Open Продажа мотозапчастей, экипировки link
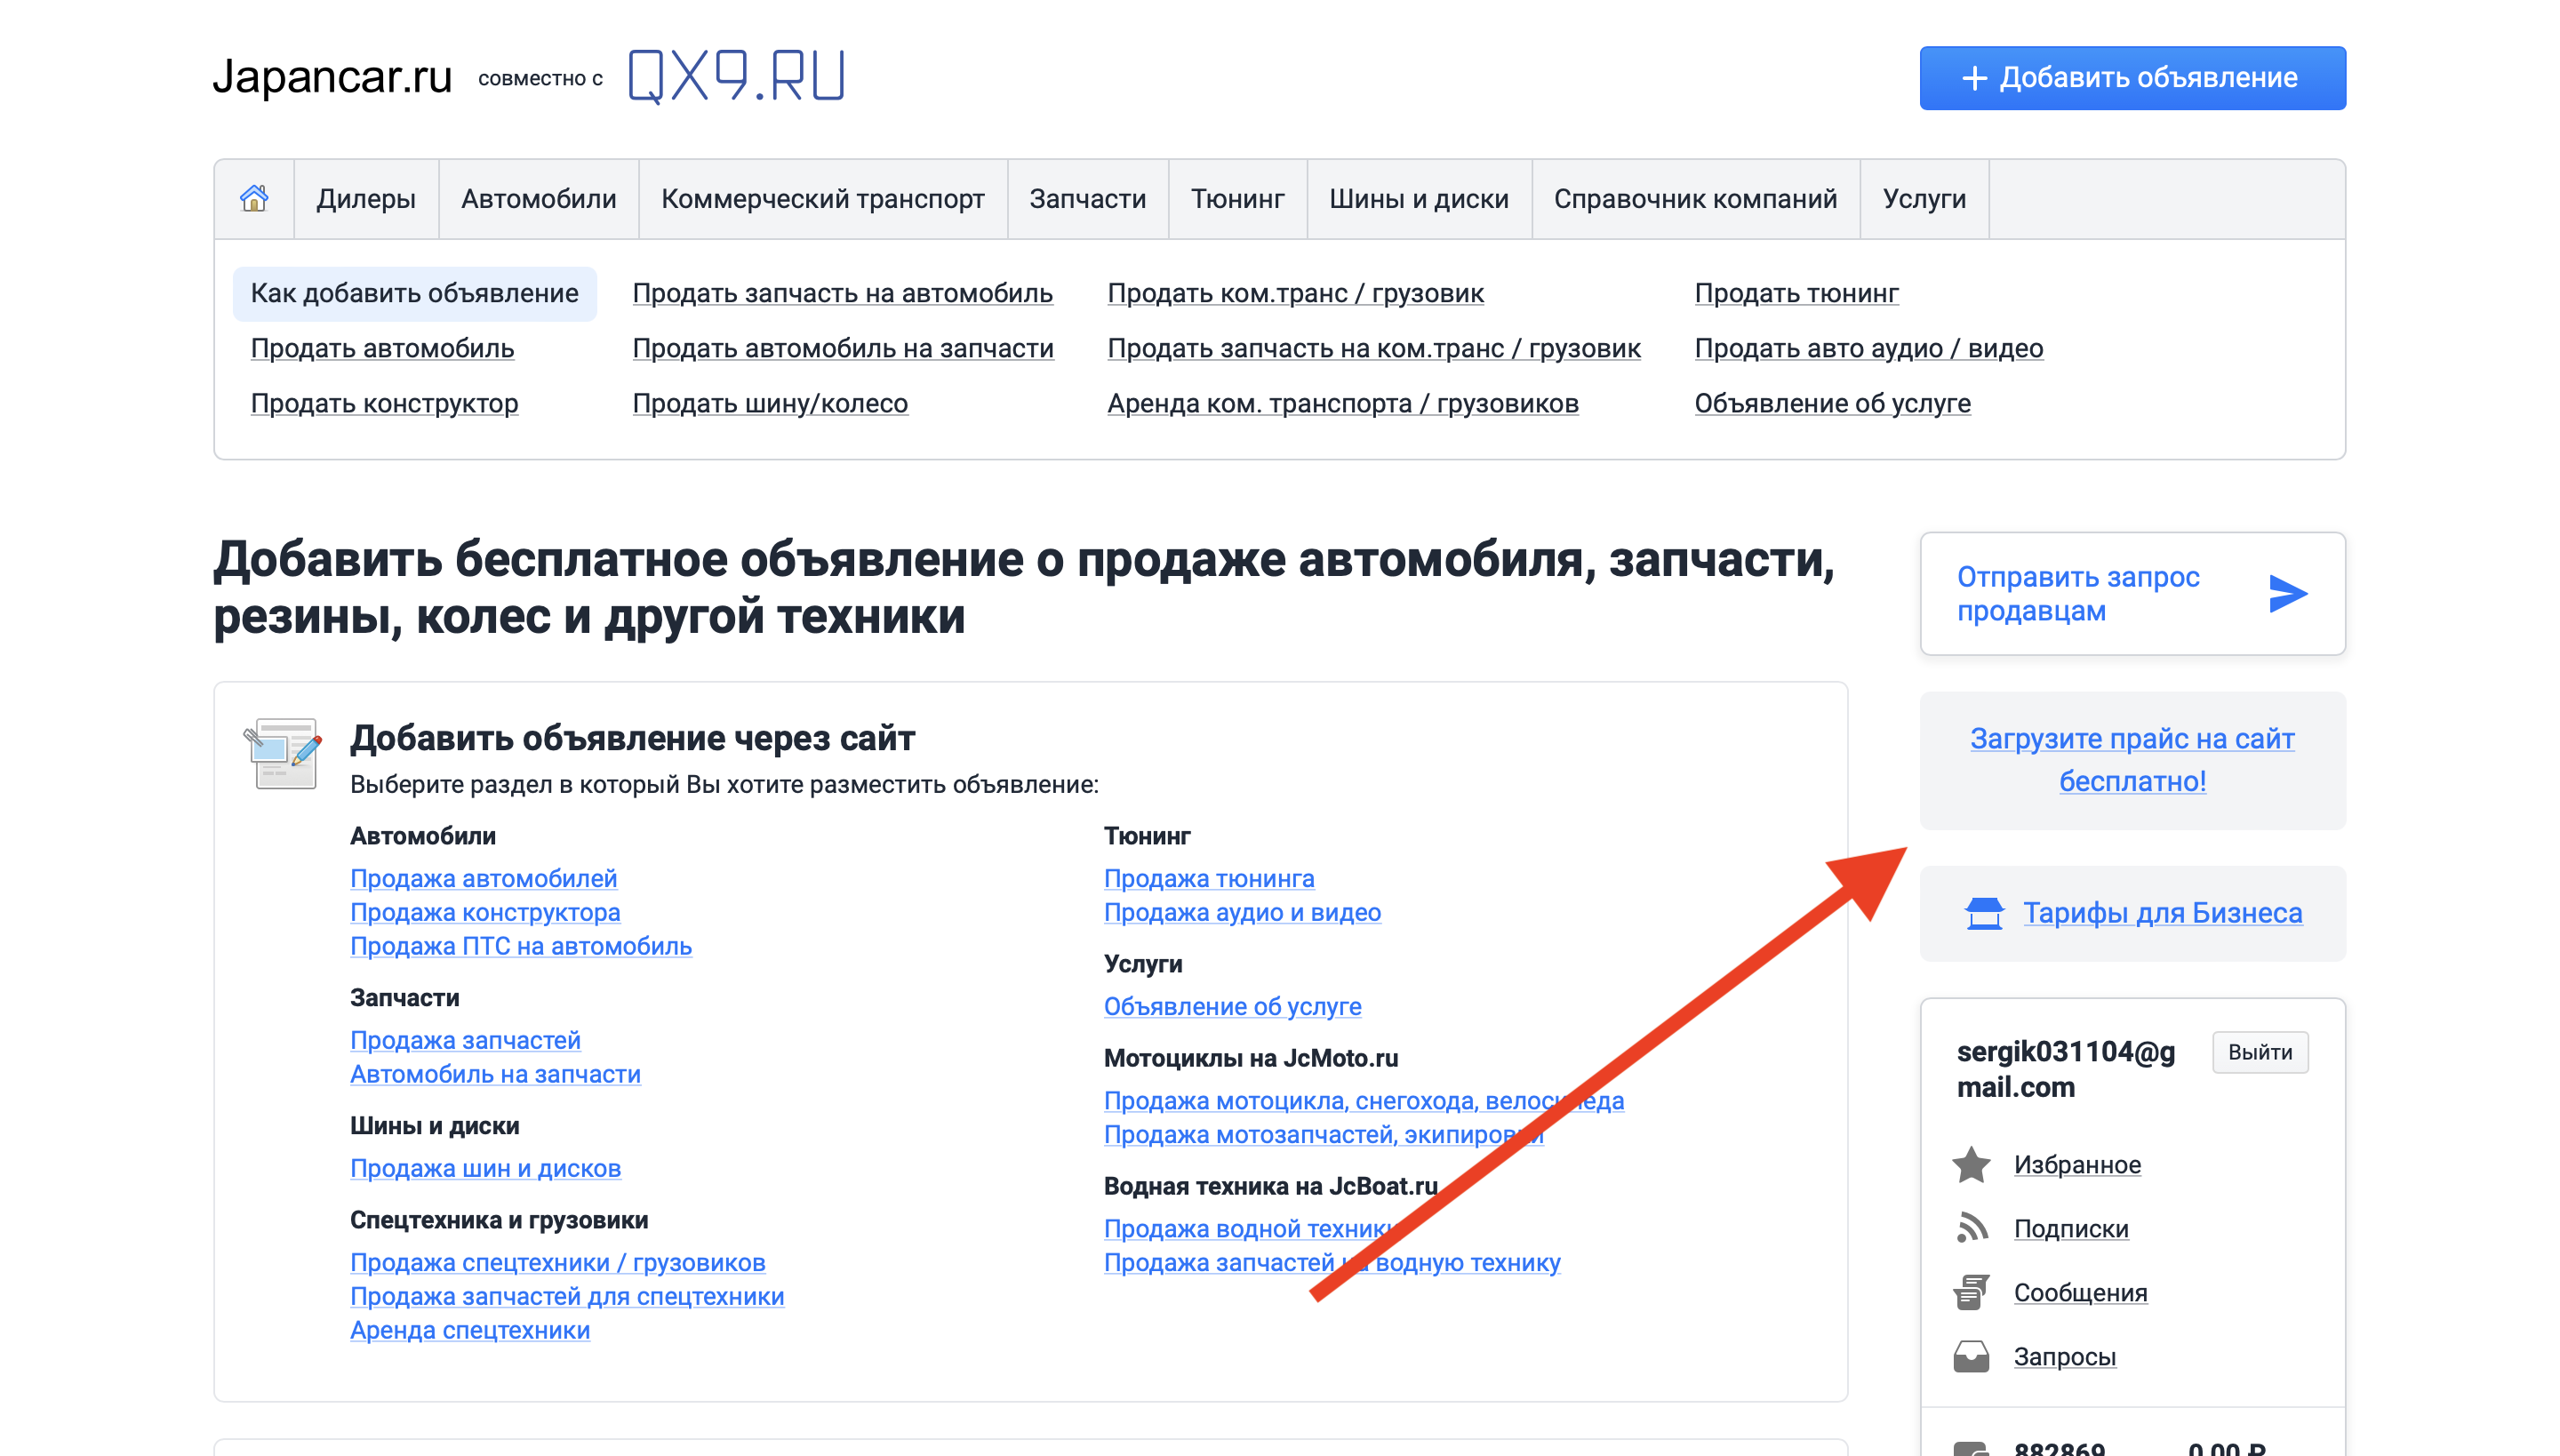2560x1456 pixels. (x=1322, y=1135)
